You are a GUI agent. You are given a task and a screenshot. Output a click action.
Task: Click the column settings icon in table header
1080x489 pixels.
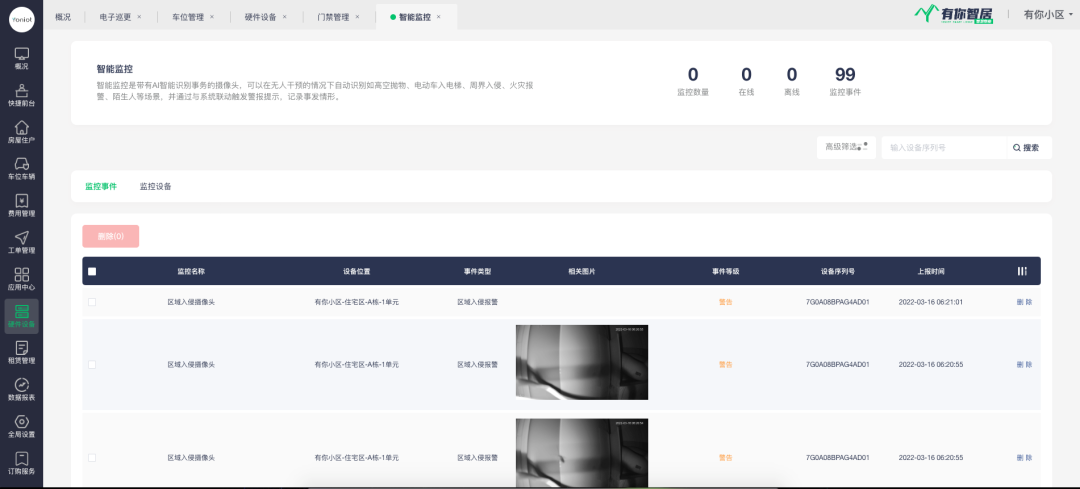(x=1022, y=271)
